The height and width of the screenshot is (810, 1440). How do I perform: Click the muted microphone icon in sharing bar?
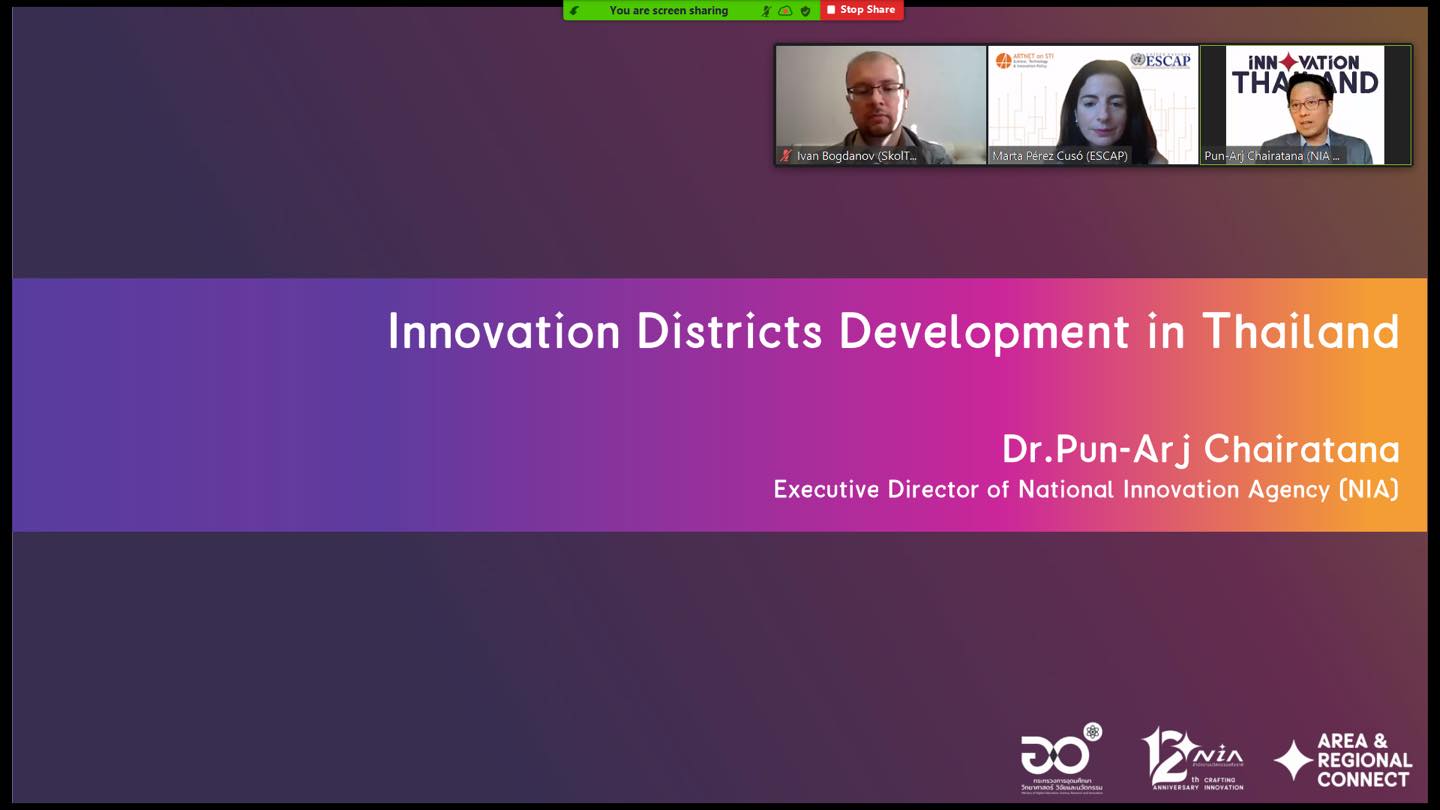[x=767, y=11]
